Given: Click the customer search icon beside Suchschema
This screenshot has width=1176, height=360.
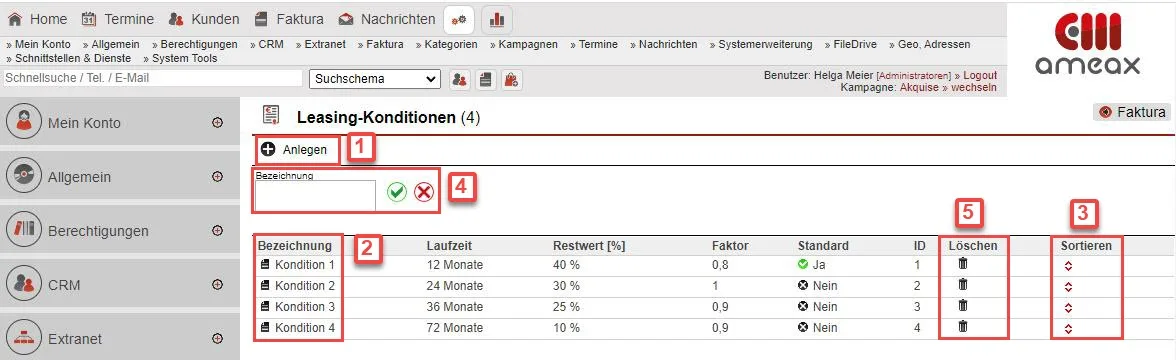Looking at the screenshot, I should pos(460,80).
